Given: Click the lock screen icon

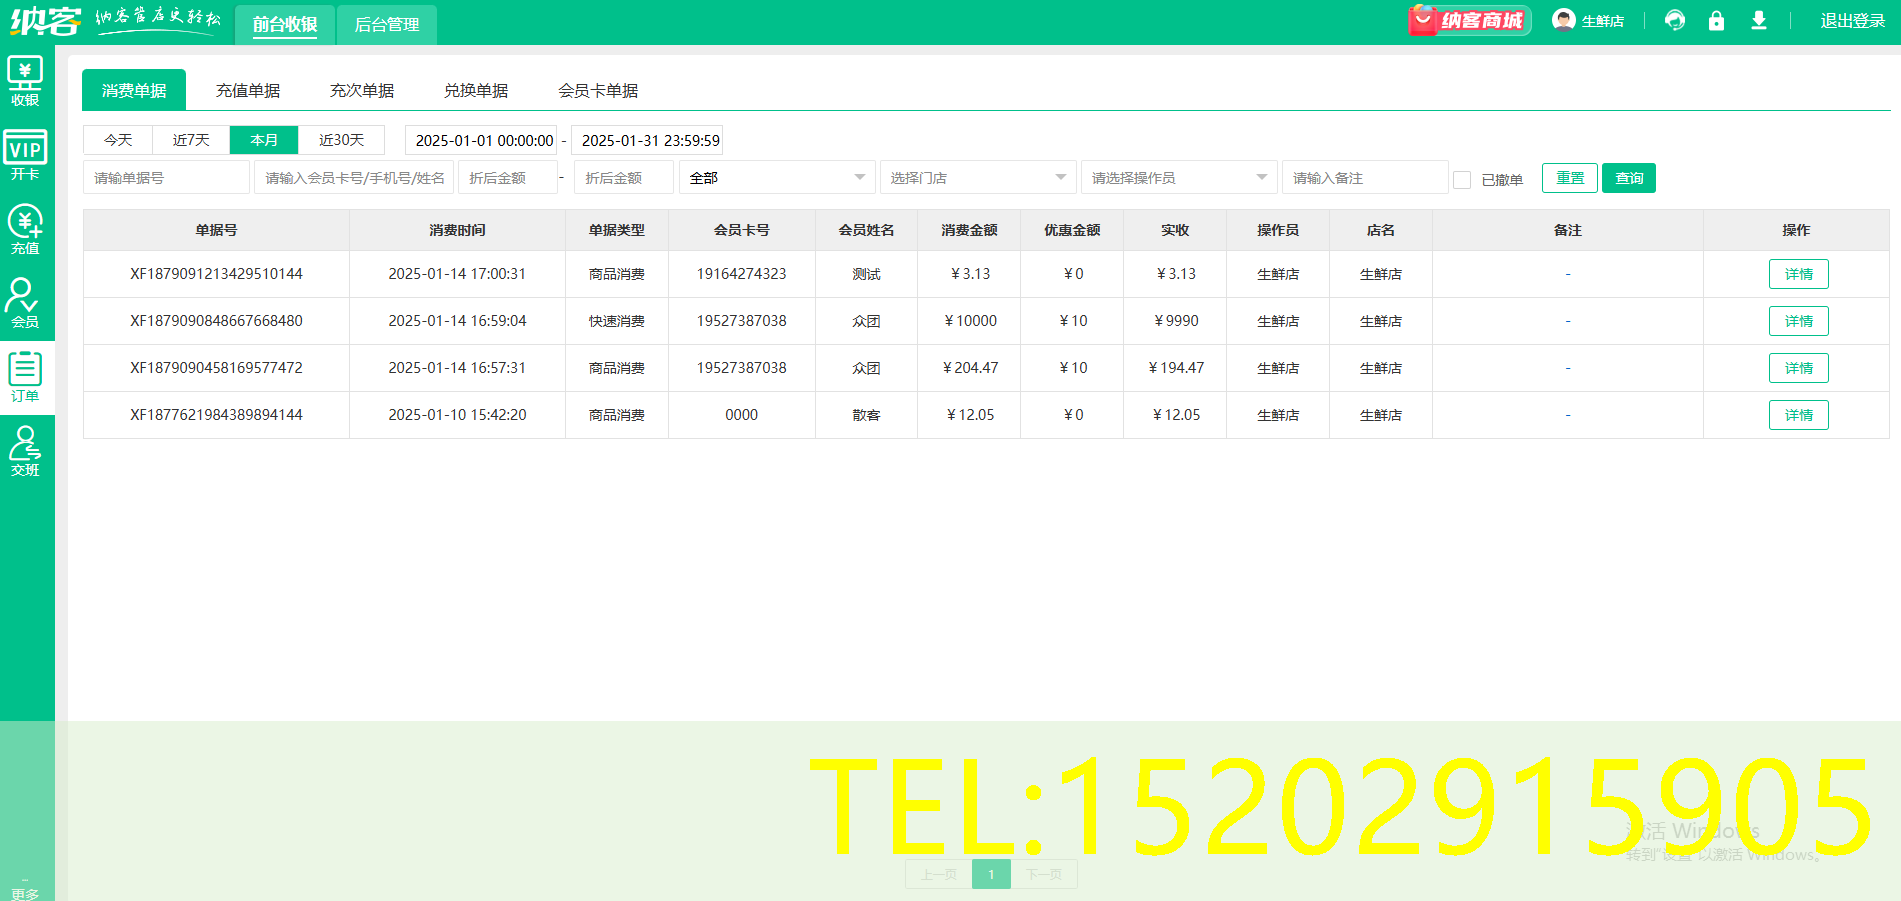Looking at the screenshot, I should tap(1716, 21).
